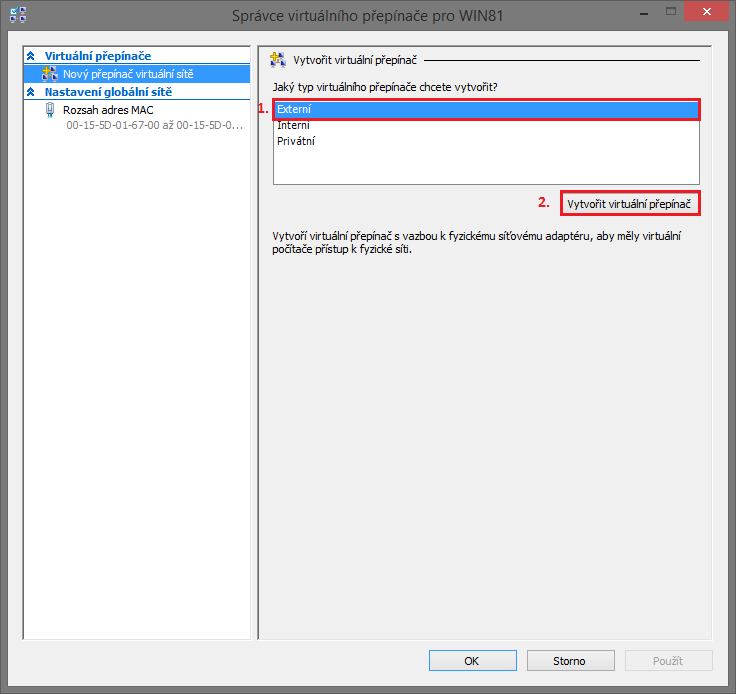The width and height of the screenshot is (736, 694).
Task: Cancel using the Storno button
Action: coord(571,661)
